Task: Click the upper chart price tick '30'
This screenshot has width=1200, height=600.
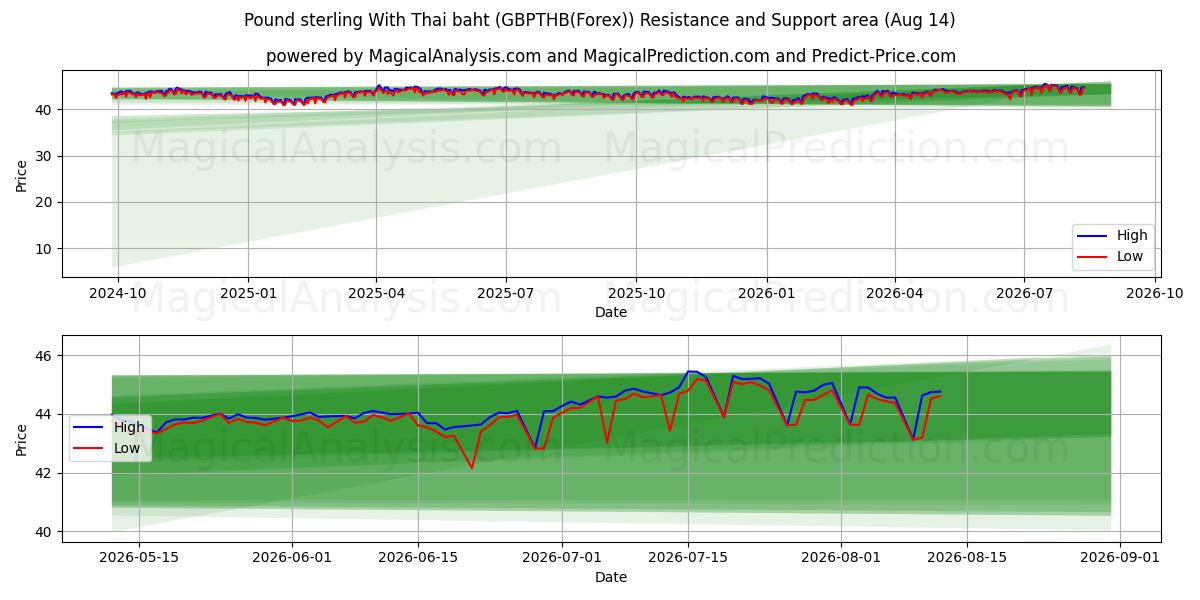Action: coord(45,156)
